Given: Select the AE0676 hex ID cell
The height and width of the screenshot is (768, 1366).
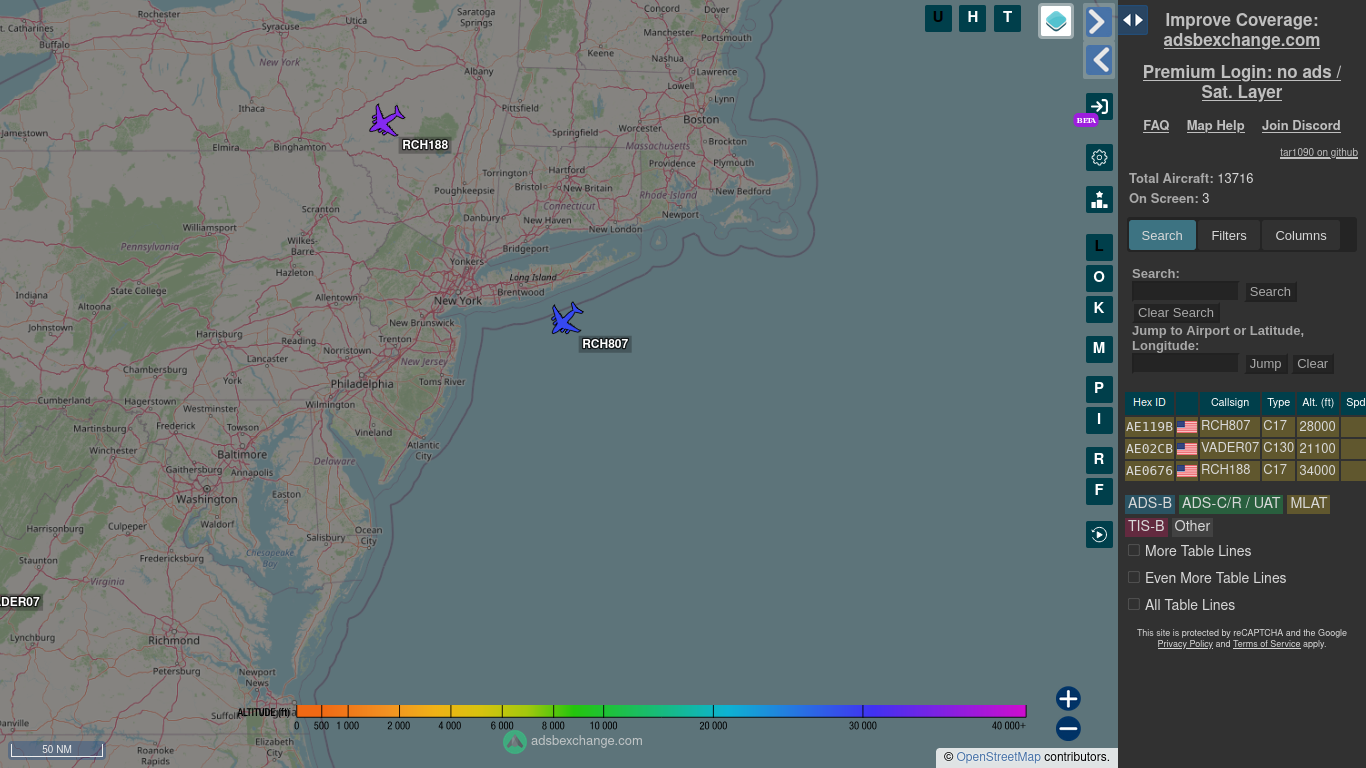Looking at the screenshot, I should point(1149,470).
